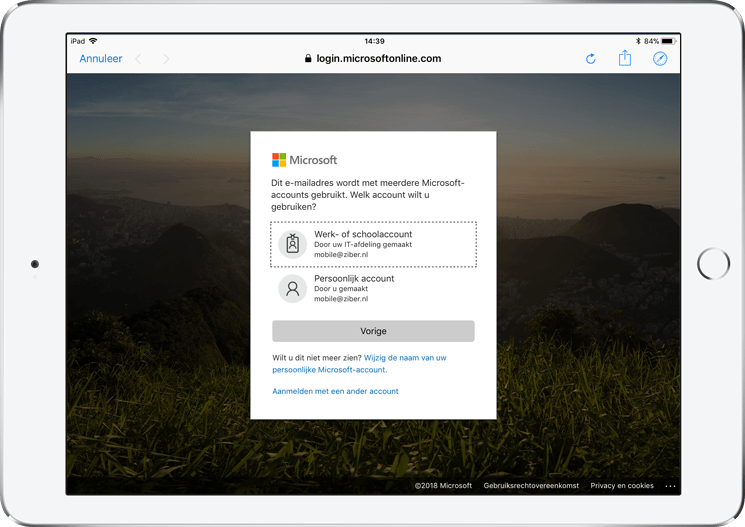
Task: Open Privacy en cookies footer link
Action: point(622,486)
